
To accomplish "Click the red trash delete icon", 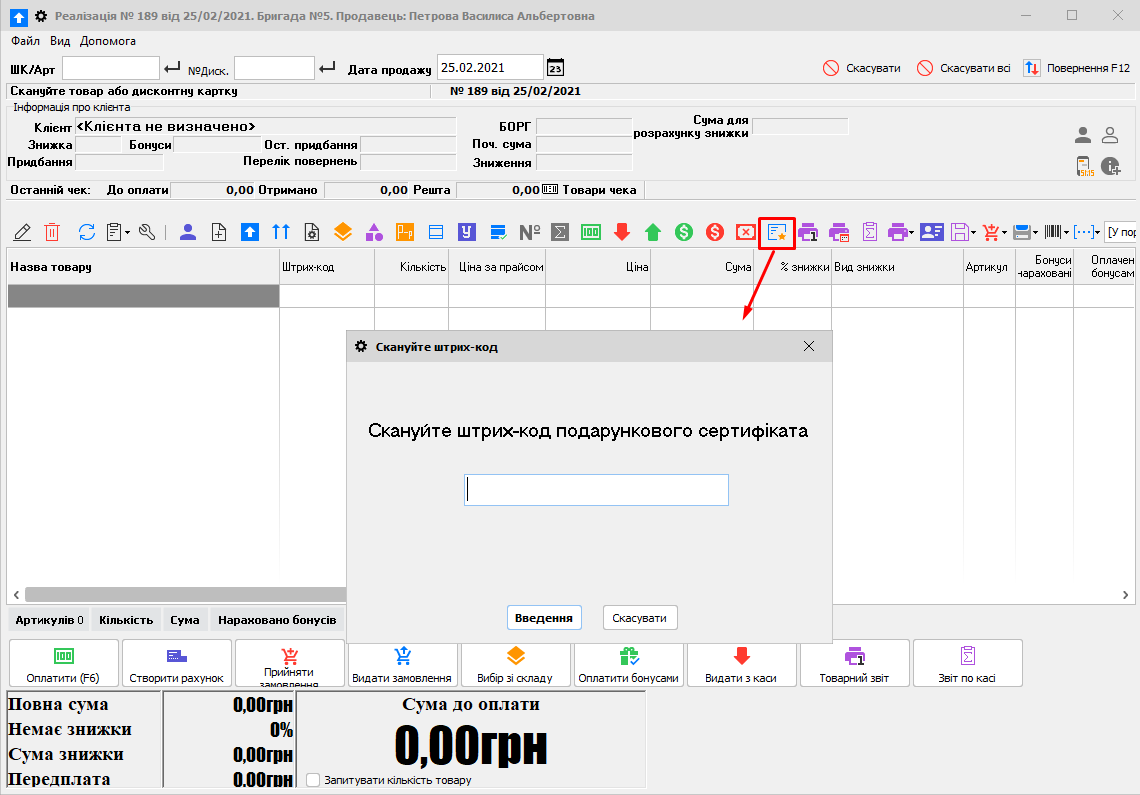I will tap(51, 232).
